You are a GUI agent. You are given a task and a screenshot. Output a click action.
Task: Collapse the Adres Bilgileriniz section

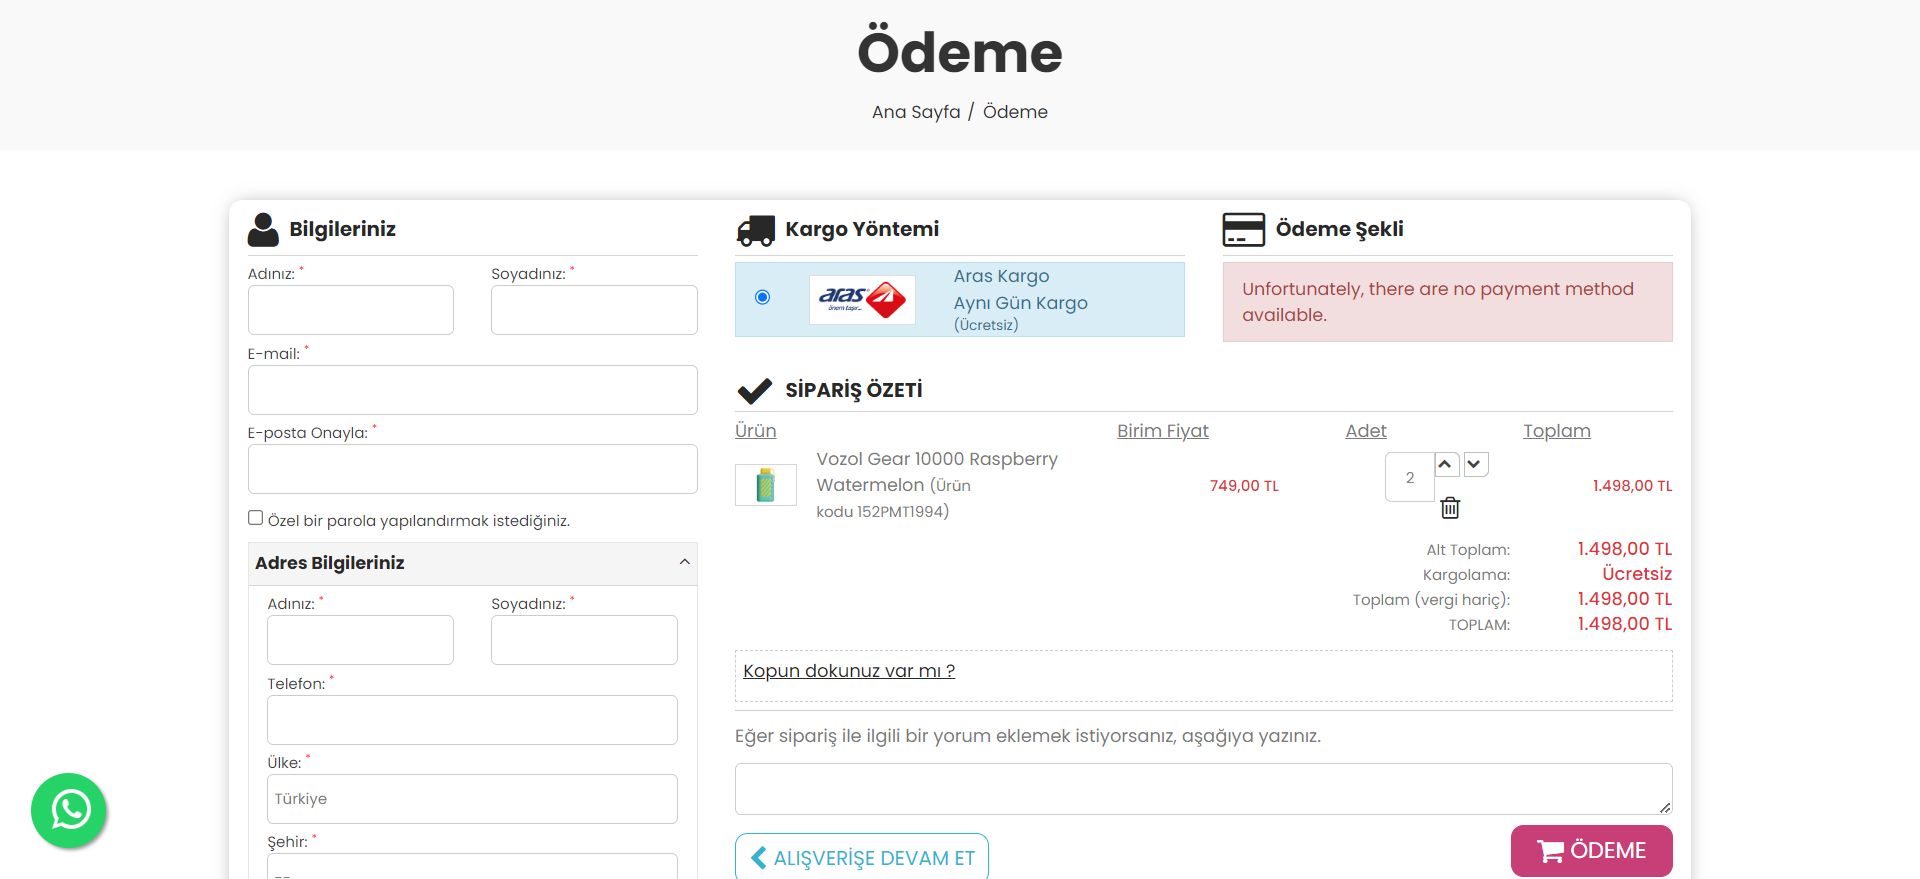tap(684, 562)
